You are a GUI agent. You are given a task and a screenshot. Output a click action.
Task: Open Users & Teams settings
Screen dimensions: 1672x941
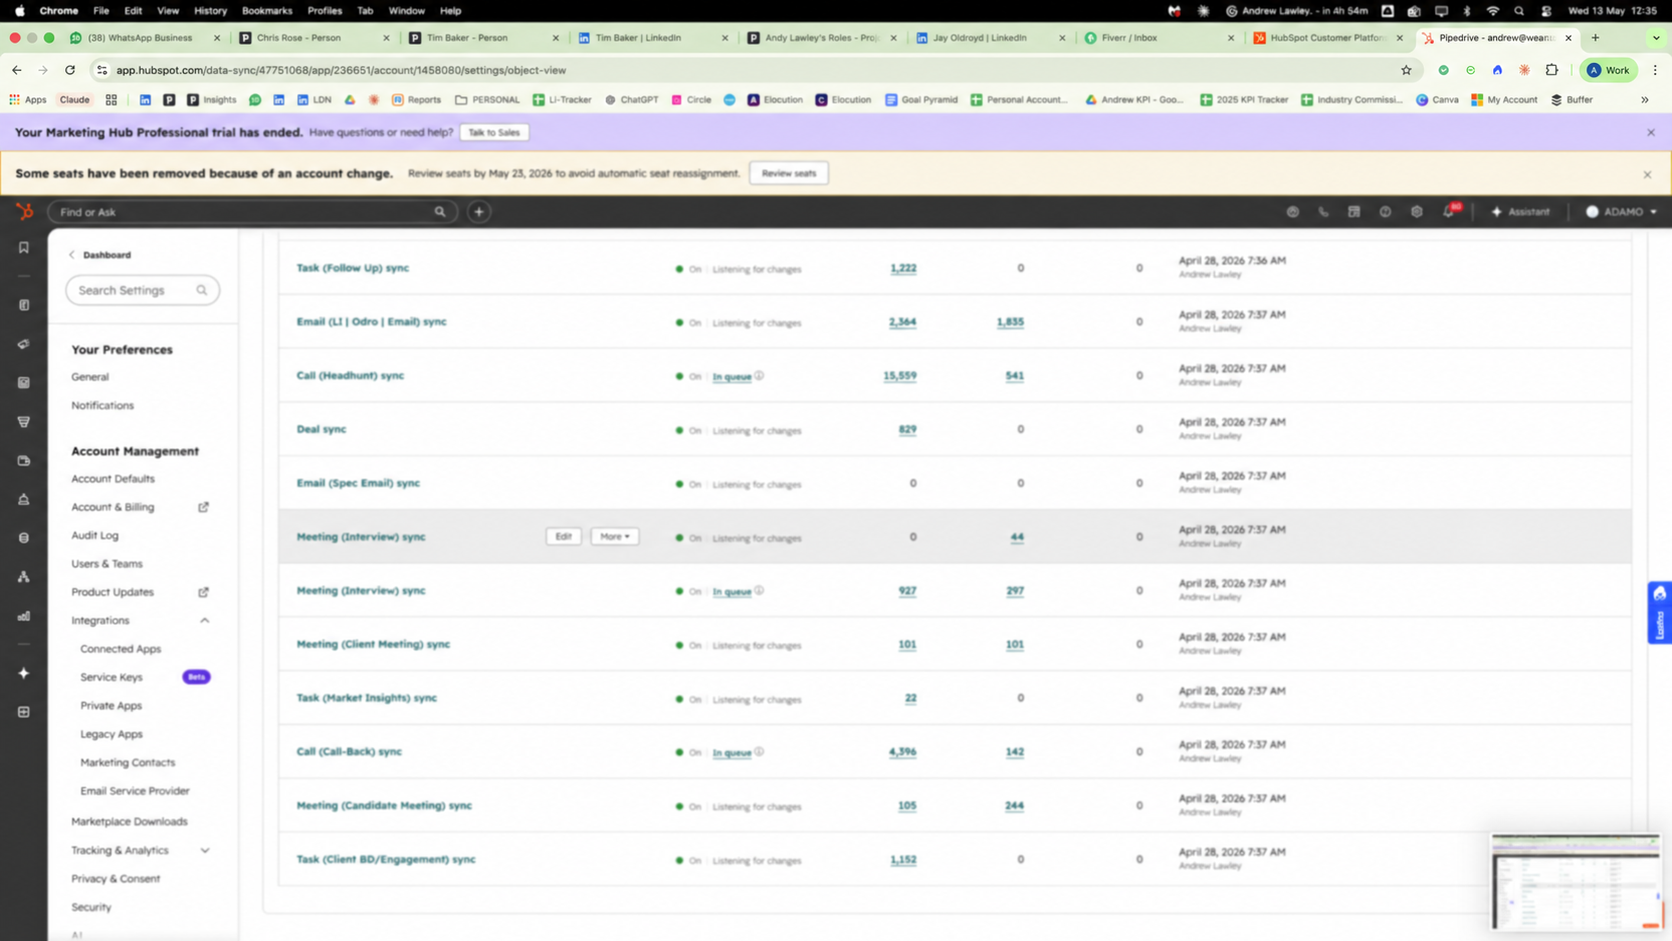[107, 564]
